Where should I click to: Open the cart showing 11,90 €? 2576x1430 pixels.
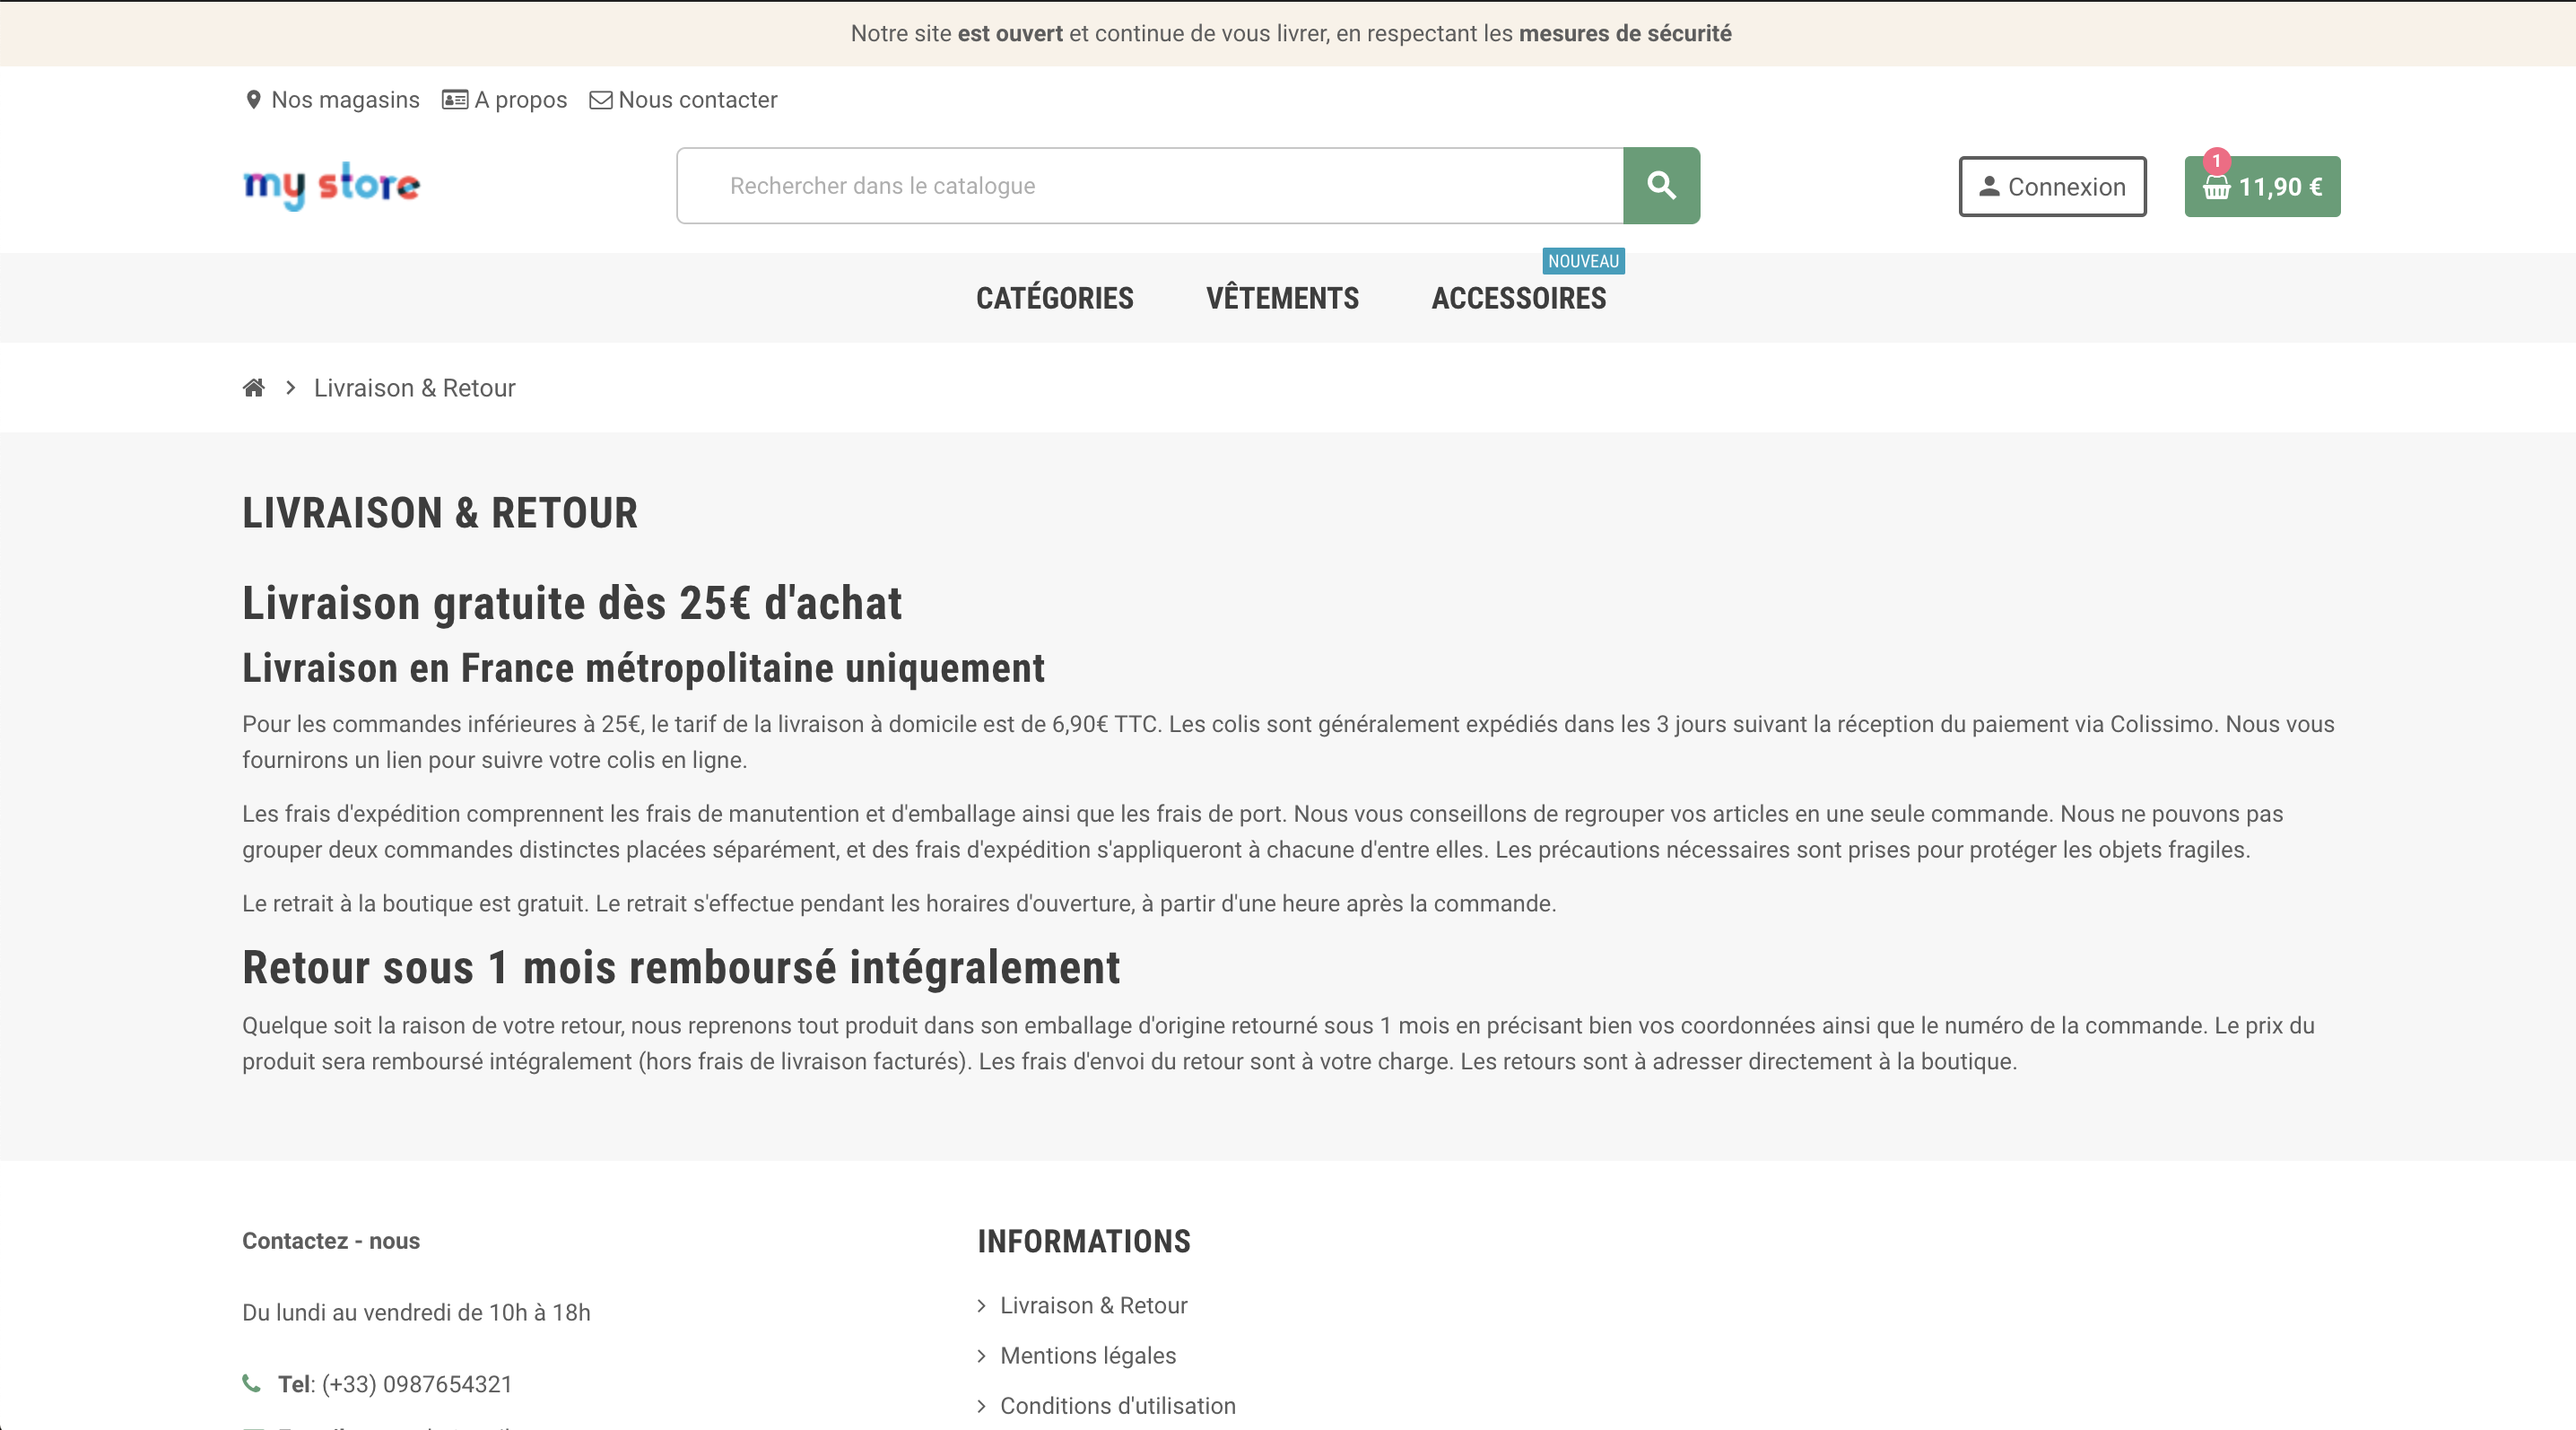2262,187
